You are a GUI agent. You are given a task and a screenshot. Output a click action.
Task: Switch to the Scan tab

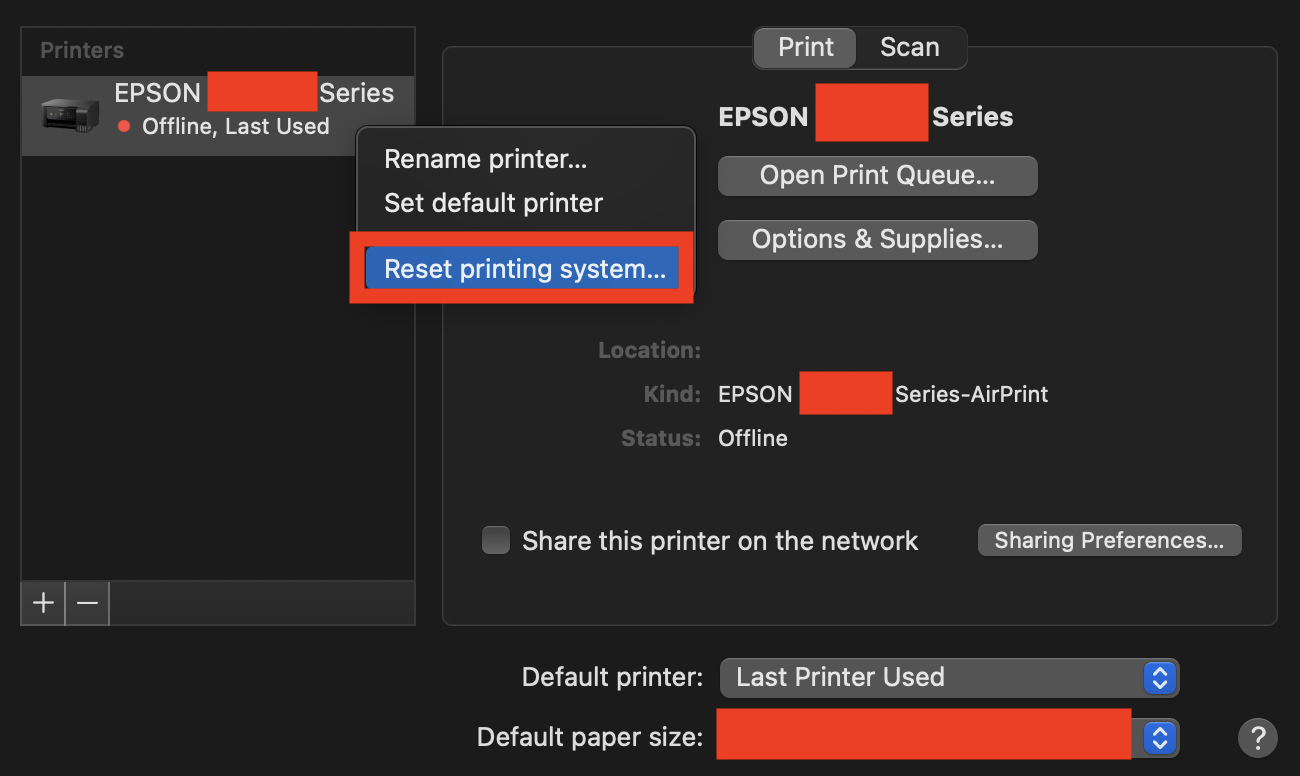[910, 47]
